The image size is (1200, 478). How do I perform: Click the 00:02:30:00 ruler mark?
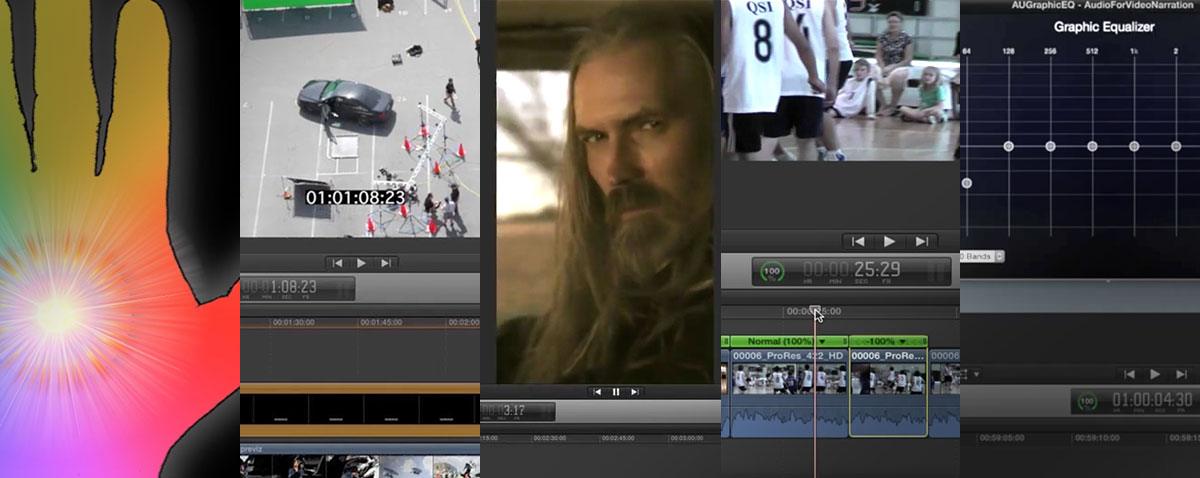550,438
